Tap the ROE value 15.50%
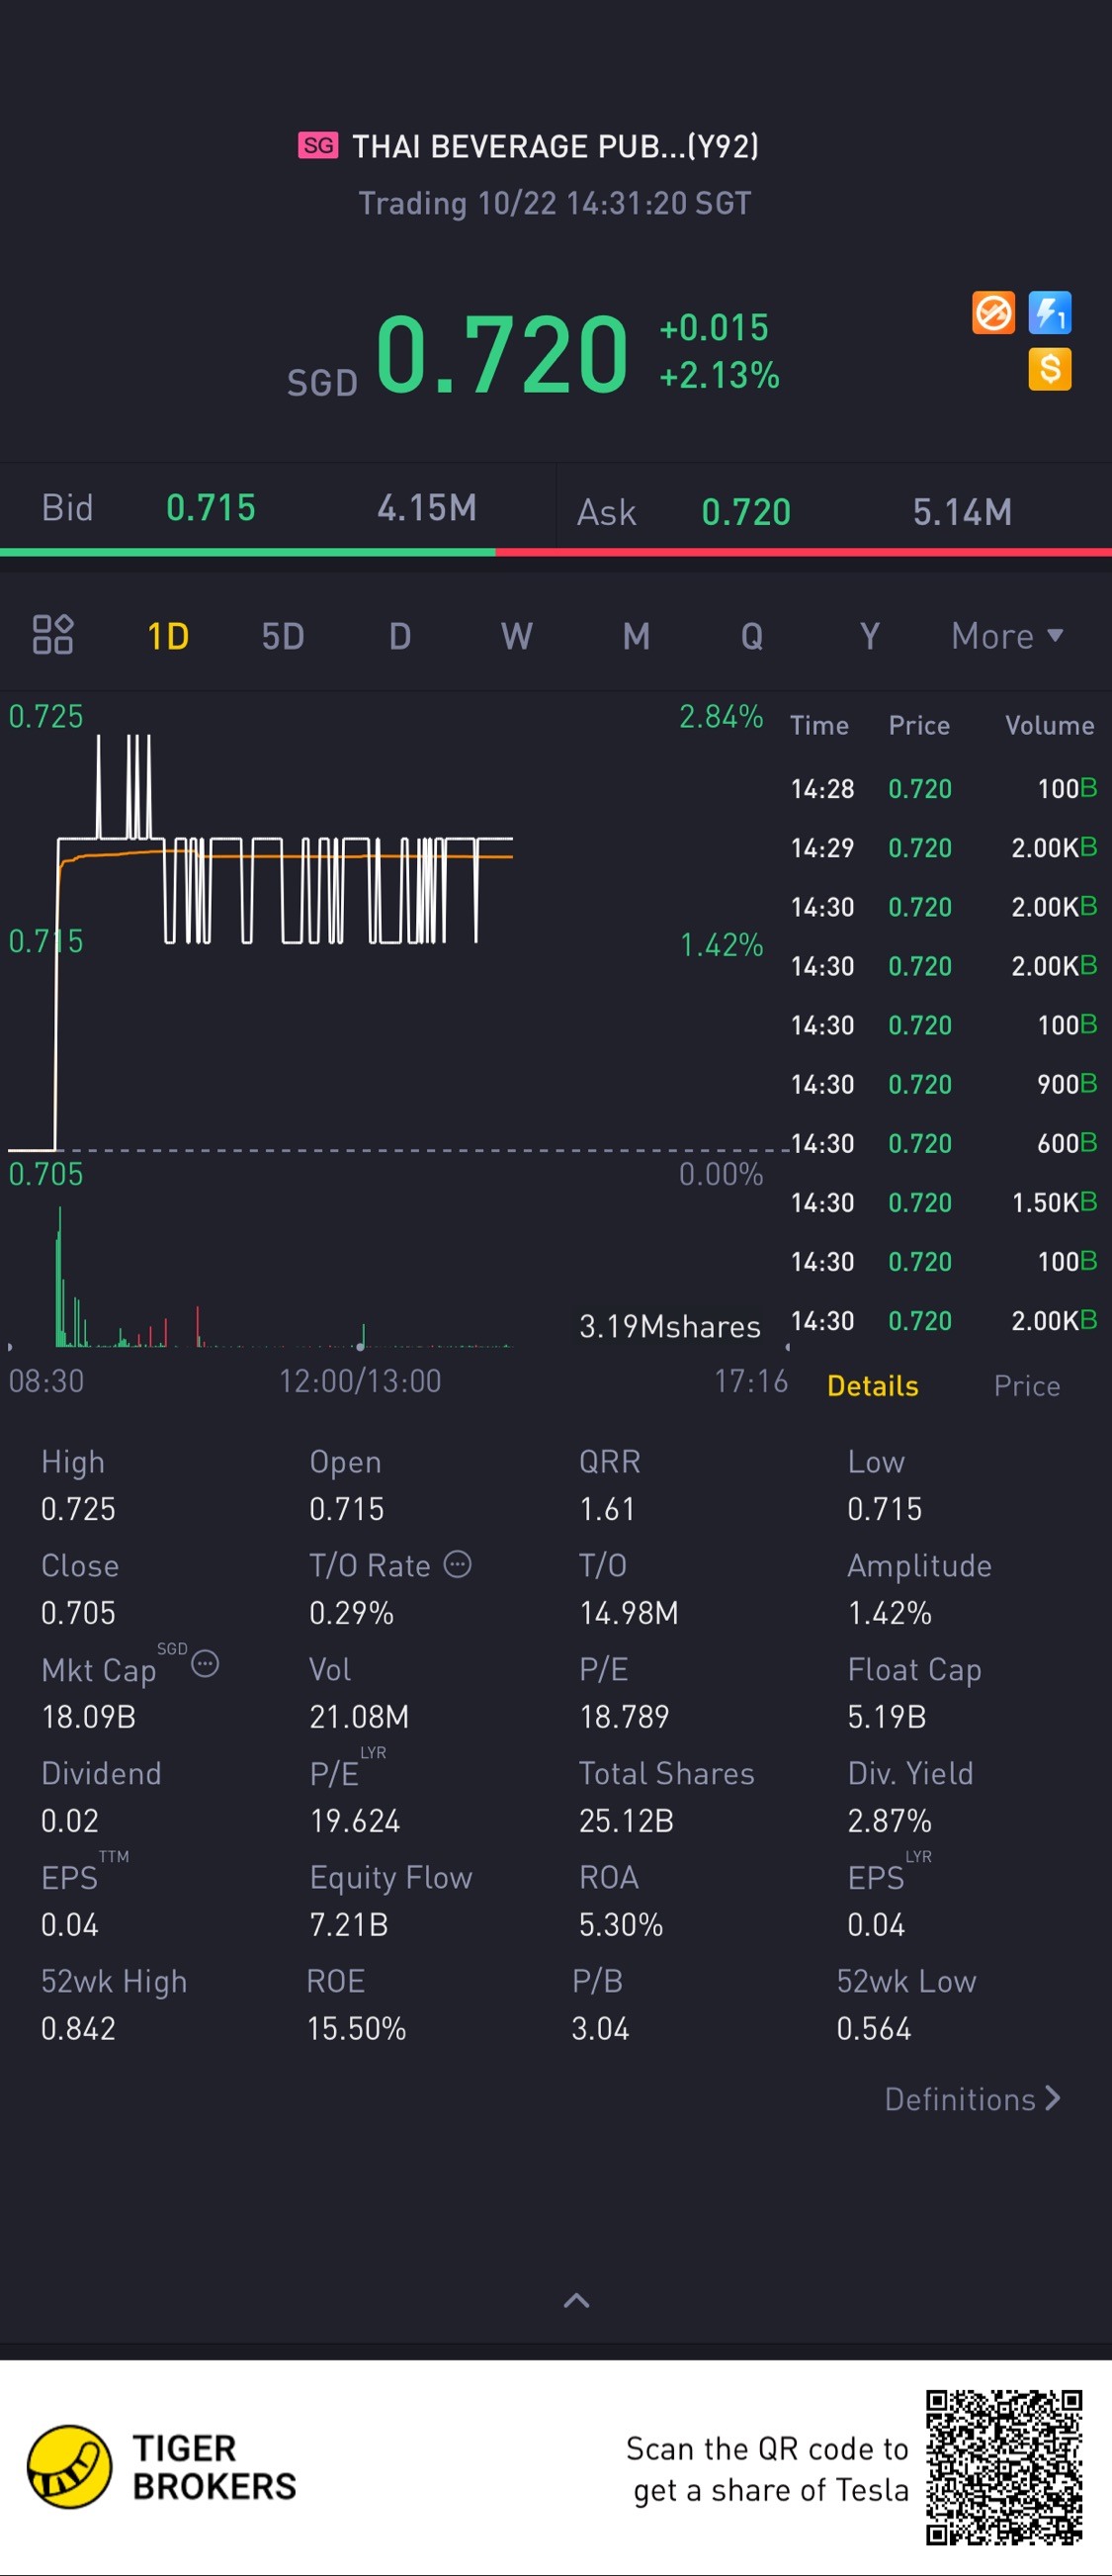The image size is (1112, 2576). tap(356, 2029)
